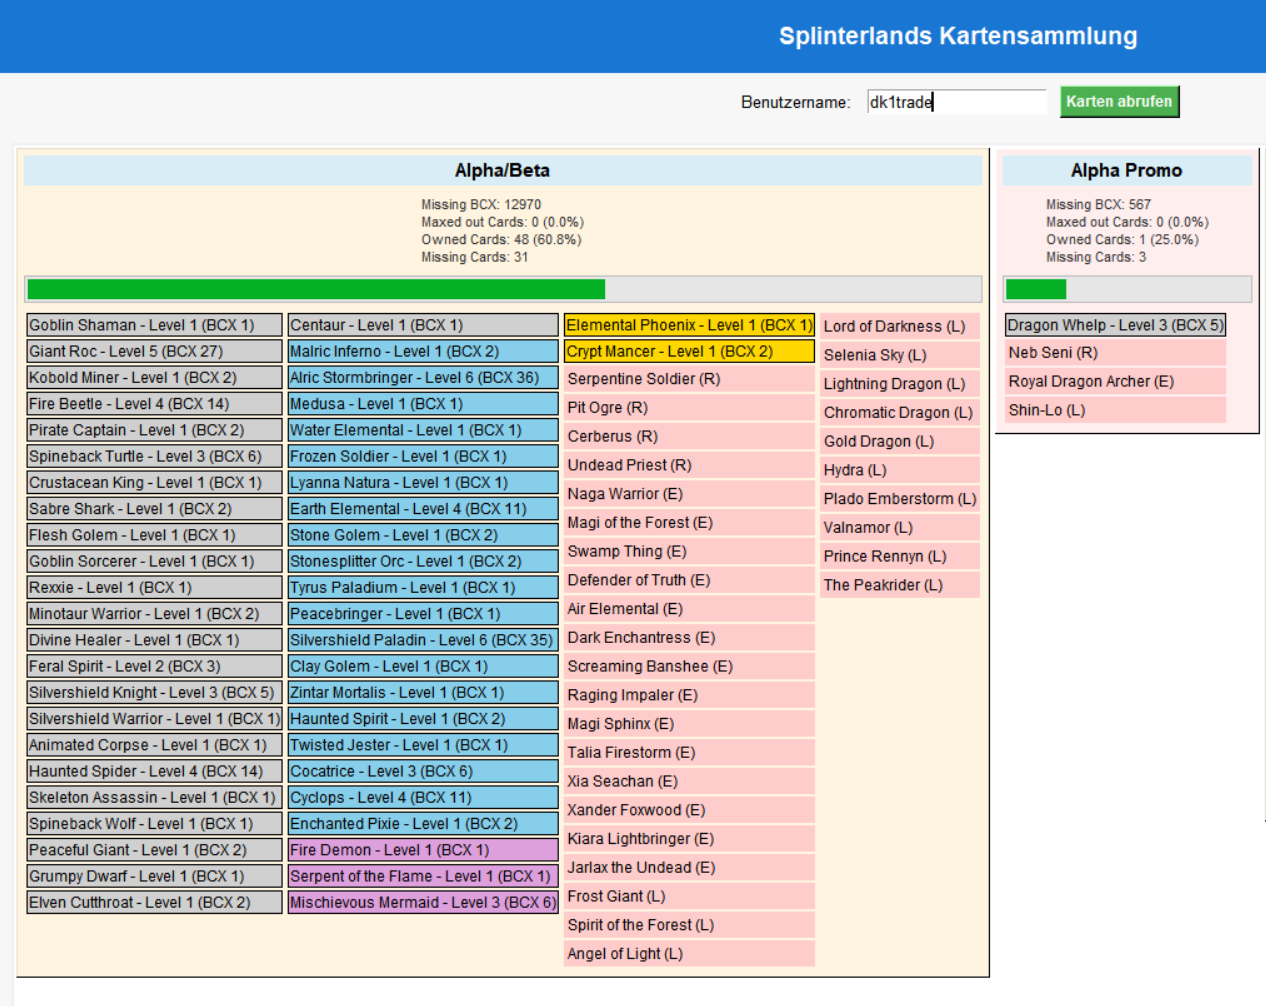Click missing card Lord of Darkness
The height and width of the screenshot is (1006, 1266).
coord(899,327)
